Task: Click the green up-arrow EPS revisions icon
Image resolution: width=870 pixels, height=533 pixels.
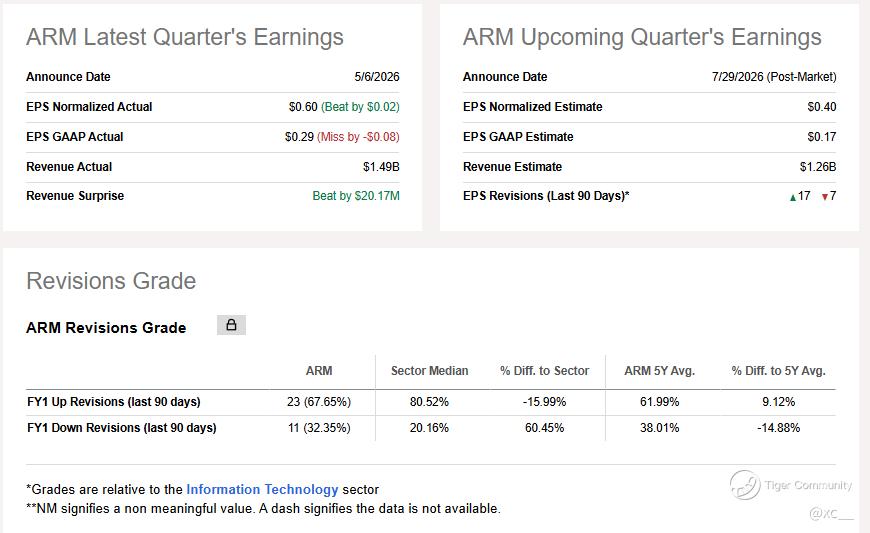Action: point(793,197)
